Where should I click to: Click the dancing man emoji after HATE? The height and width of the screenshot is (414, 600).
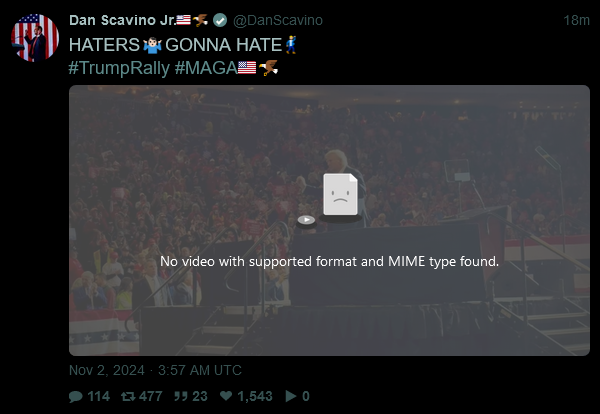point(291,44)
